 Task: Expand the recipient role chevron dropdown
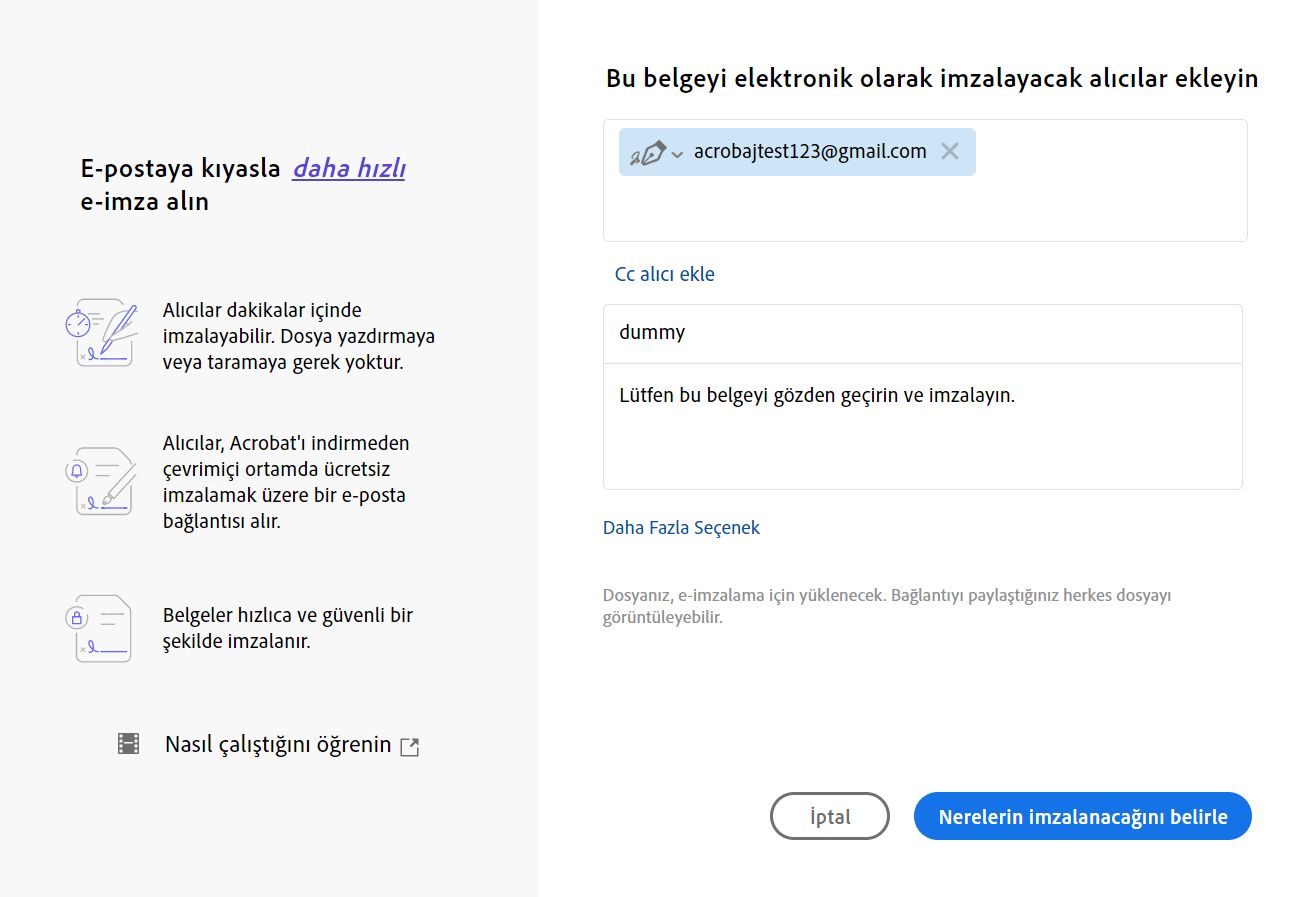(x=677, y=154)
